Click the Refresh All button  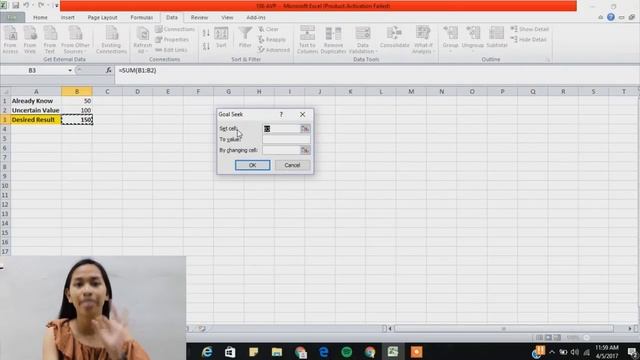(142, 40)
